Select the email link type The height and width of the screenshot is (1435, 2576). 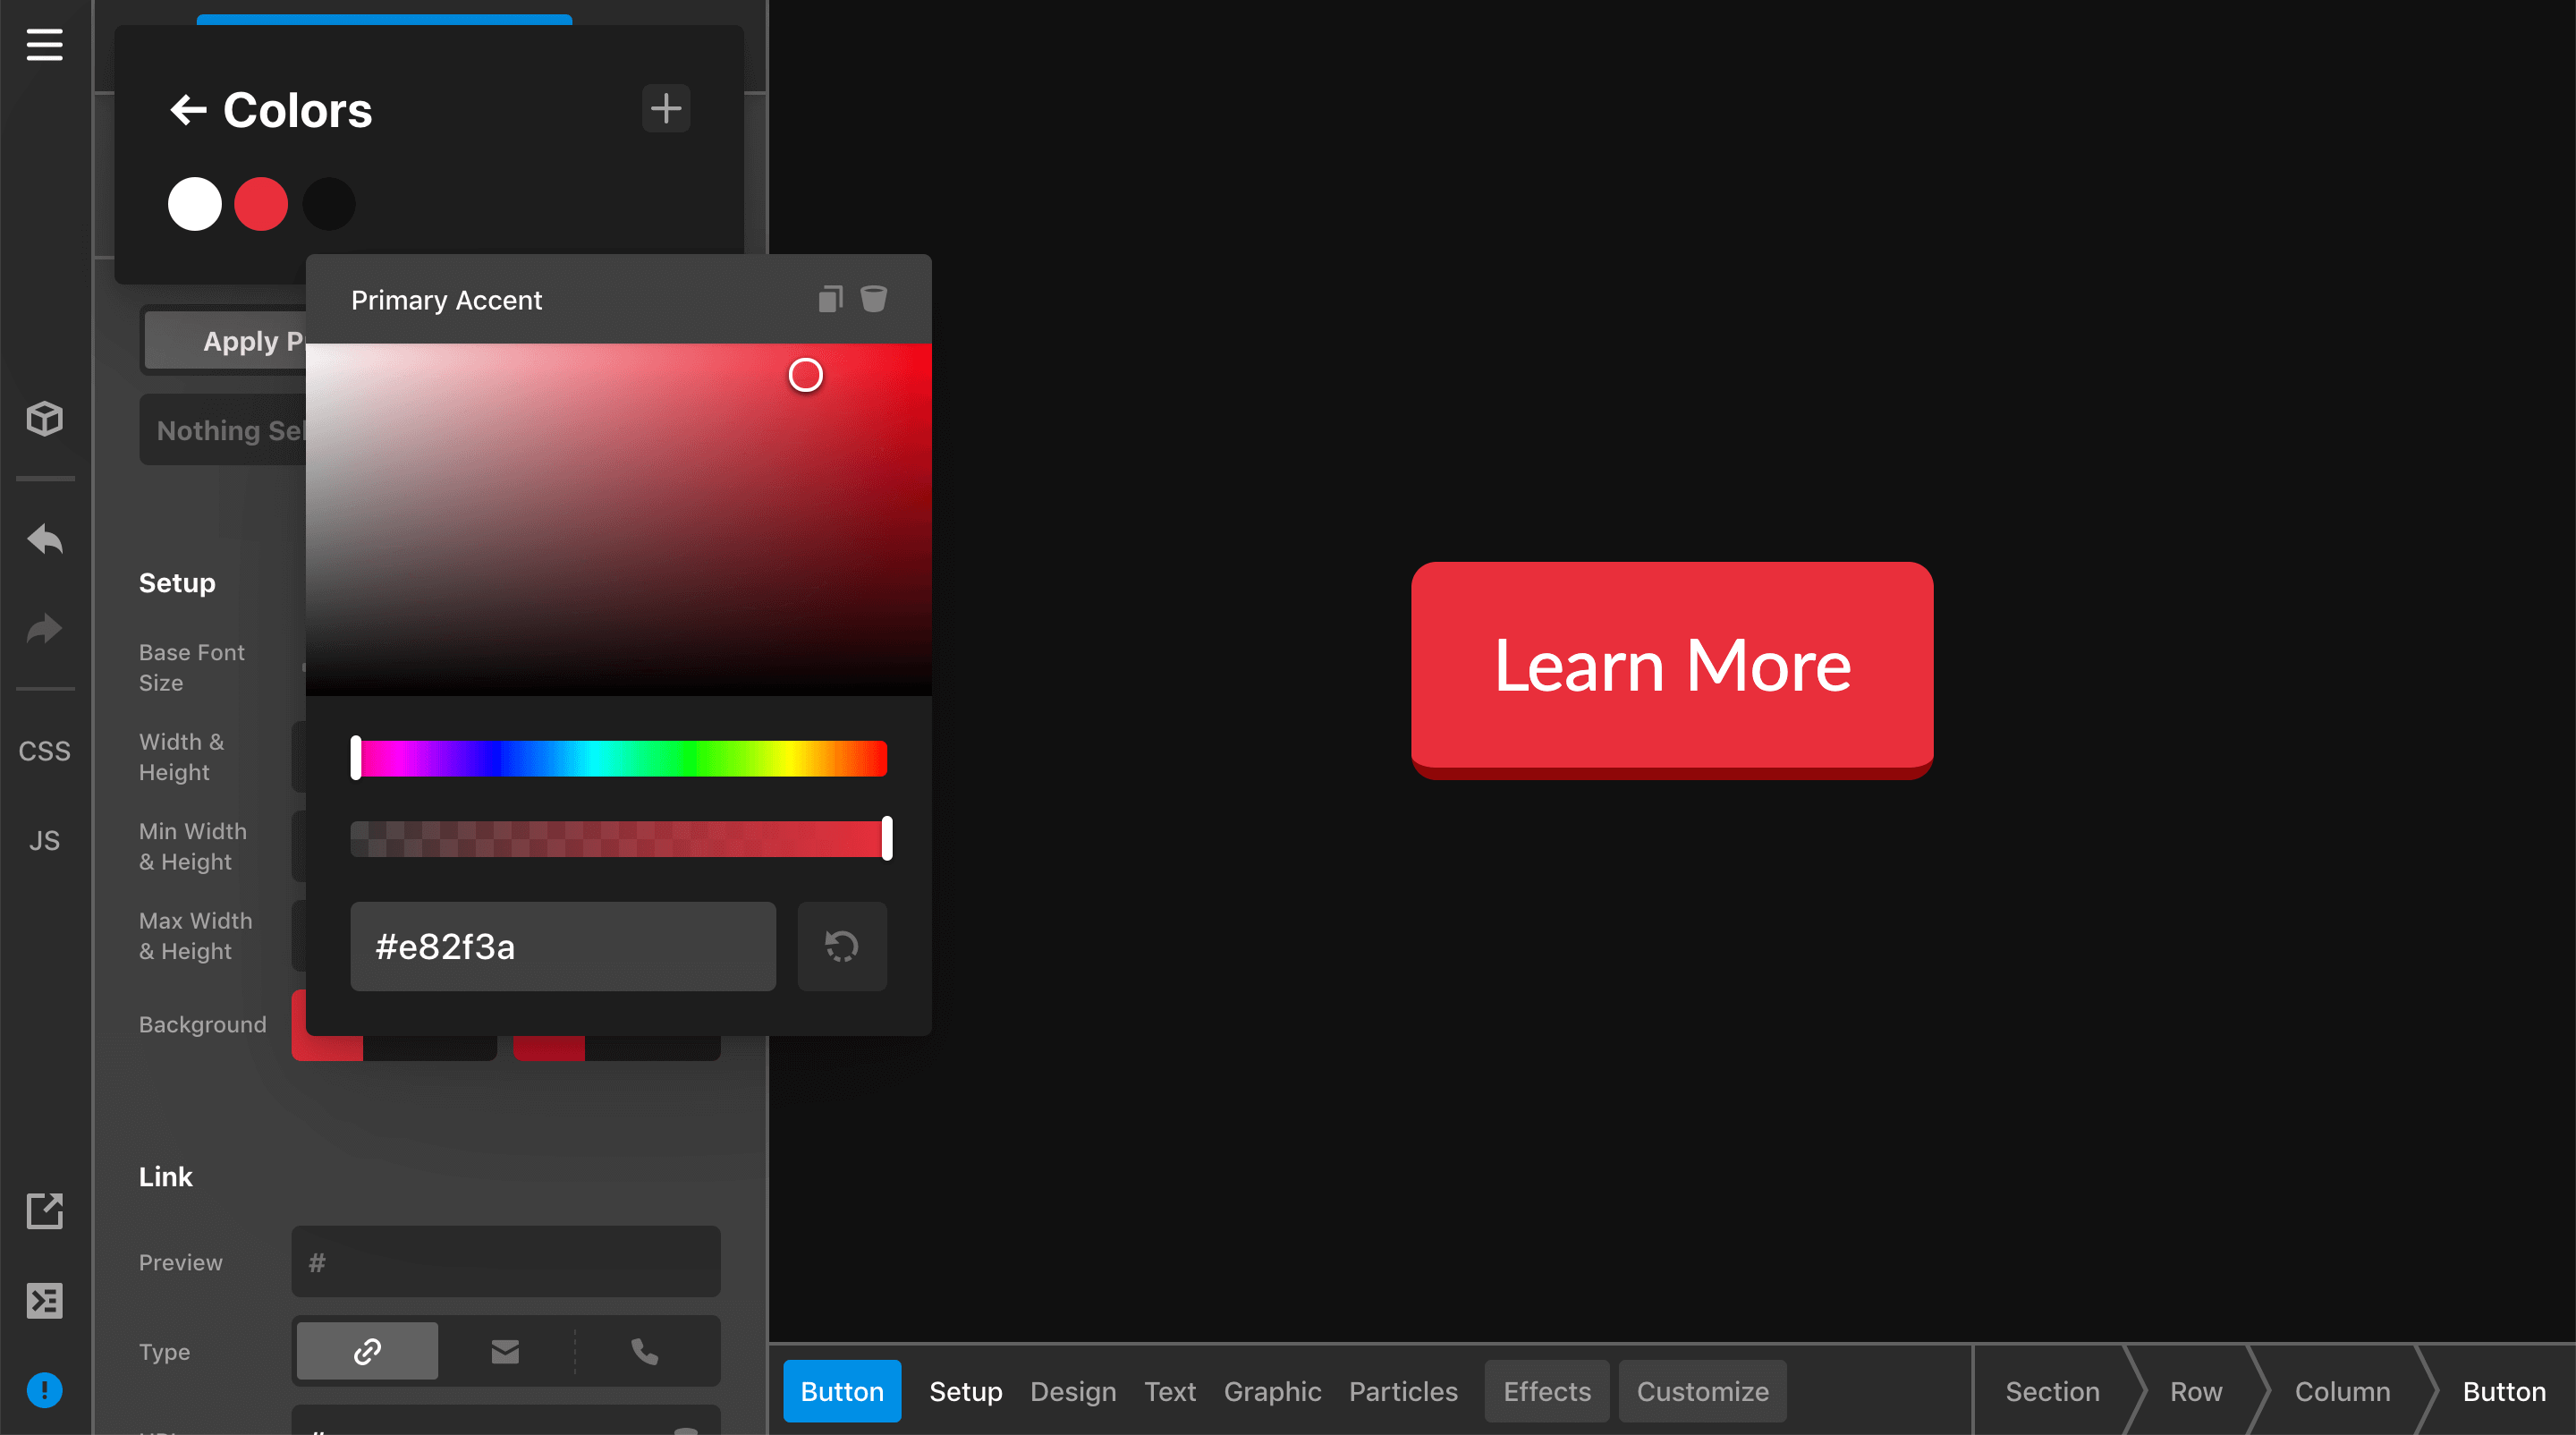[505, 1351]
